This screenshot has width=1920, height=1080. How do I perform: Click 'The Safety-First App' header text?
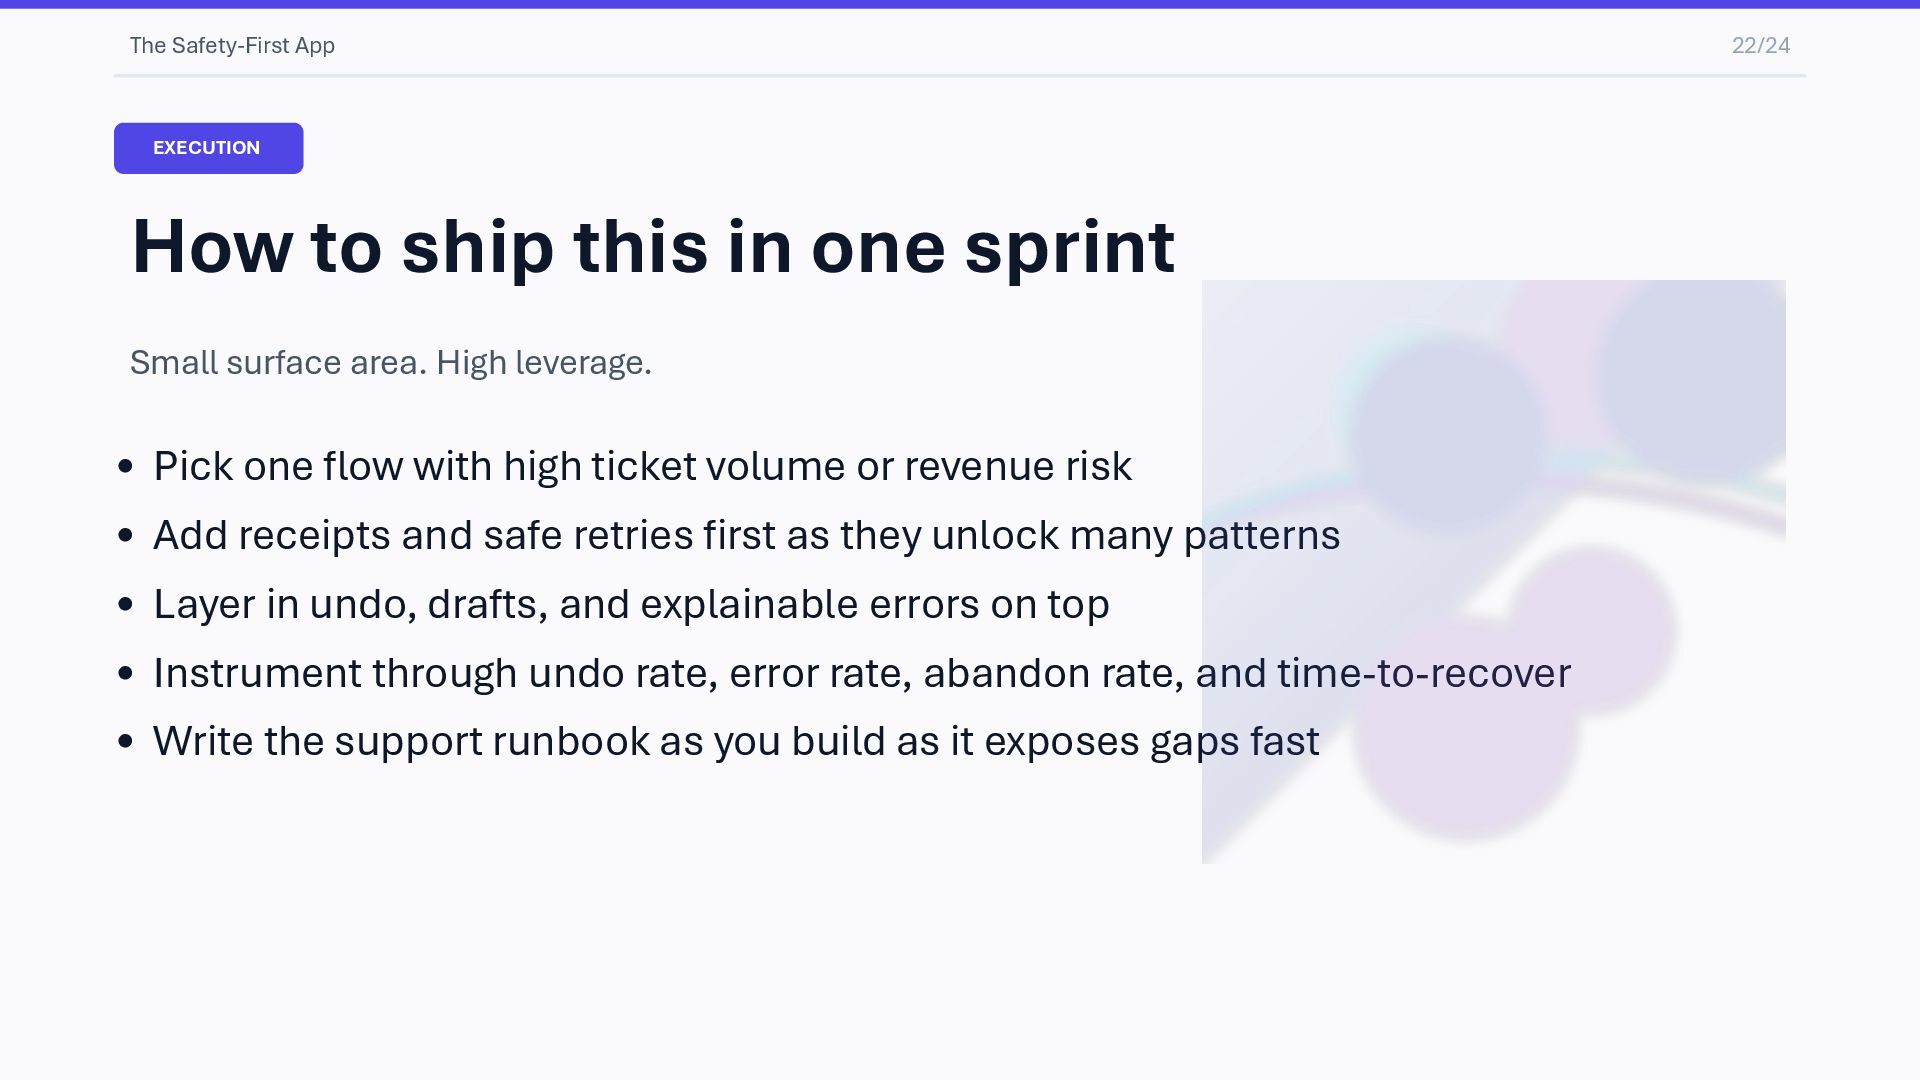(232, 46)
